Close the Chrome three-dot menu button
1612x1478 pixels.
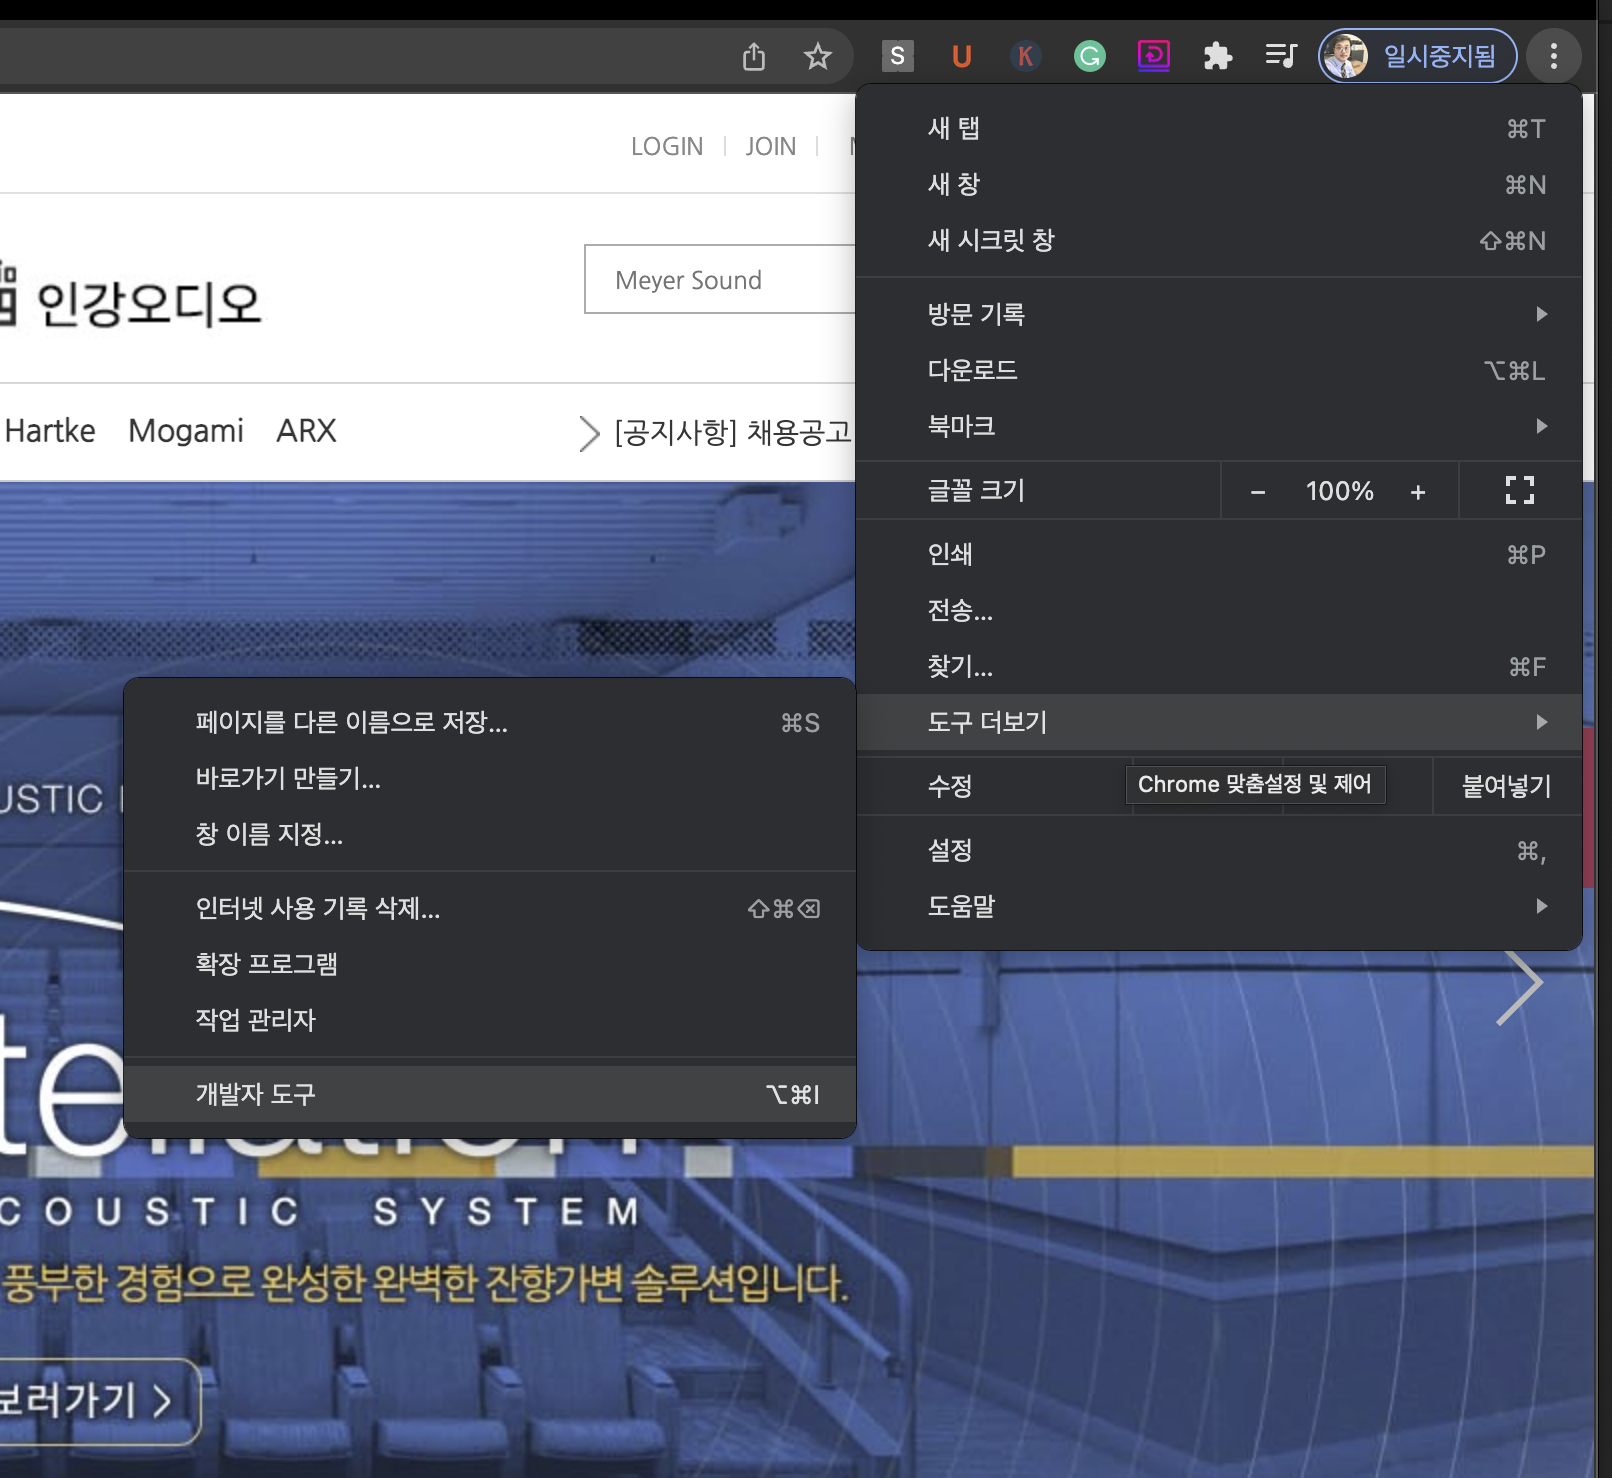pos(1553,56)
